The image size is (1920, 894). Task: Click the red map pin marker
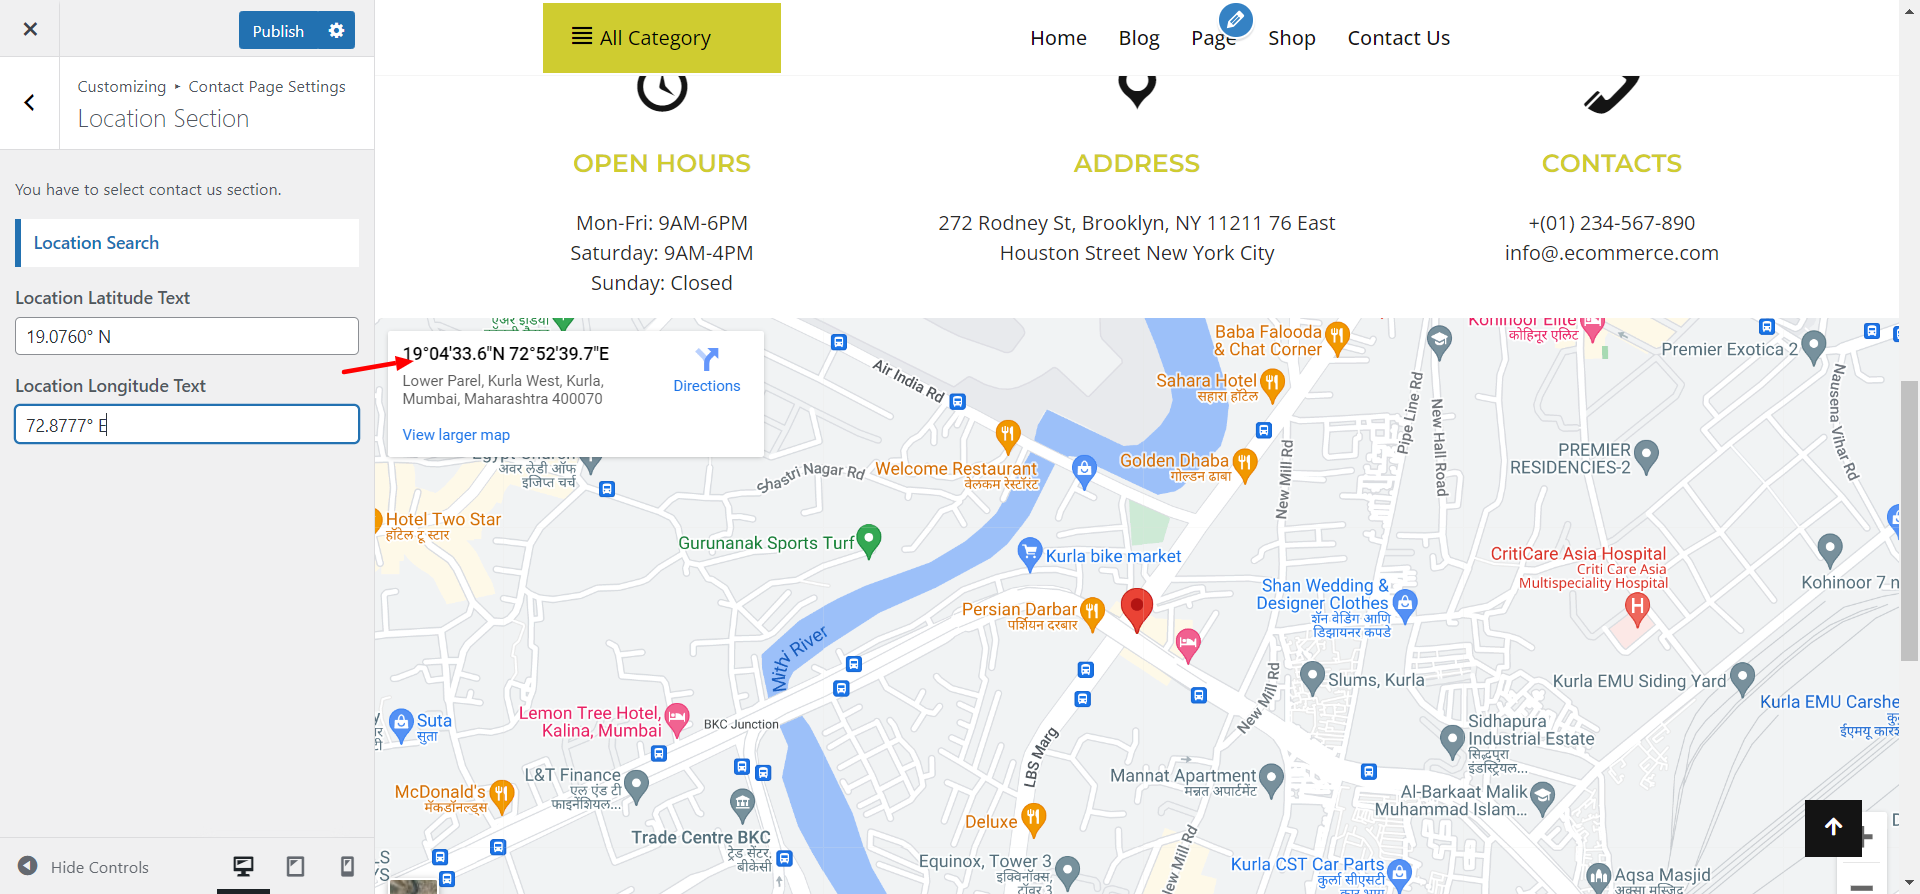point(1137,609)
